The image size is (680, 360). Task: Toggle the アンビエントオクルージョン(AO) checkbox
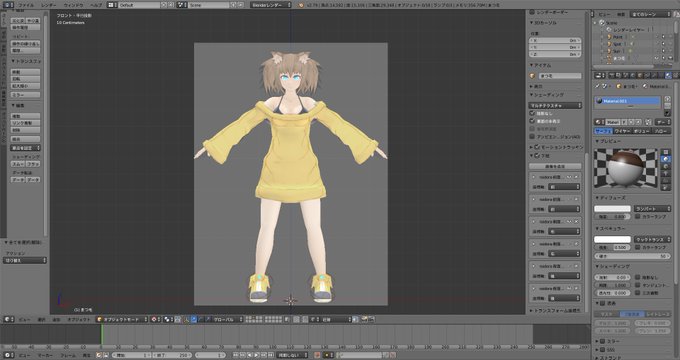coord(533,137)
